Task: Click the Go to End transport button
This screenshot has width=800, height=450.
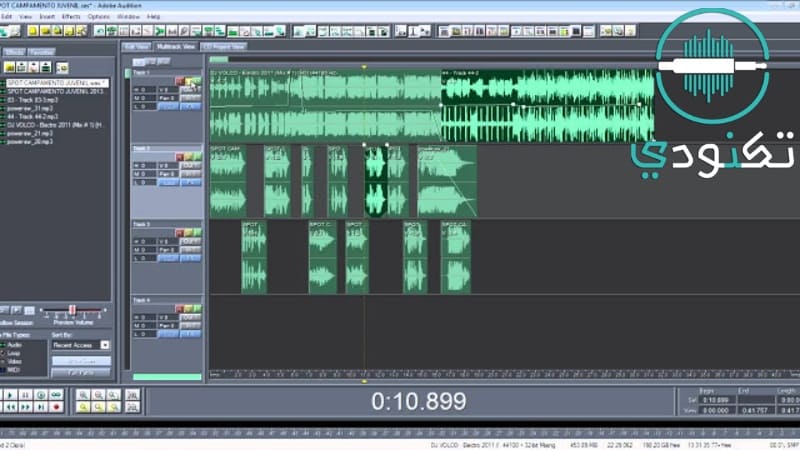Action: (41, 407)
